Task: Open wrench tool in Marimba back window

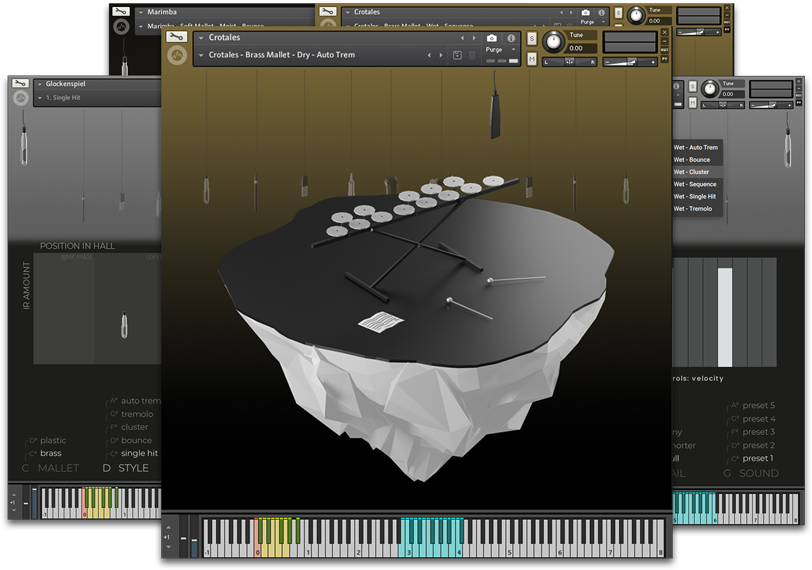Action: click(121, 11)
